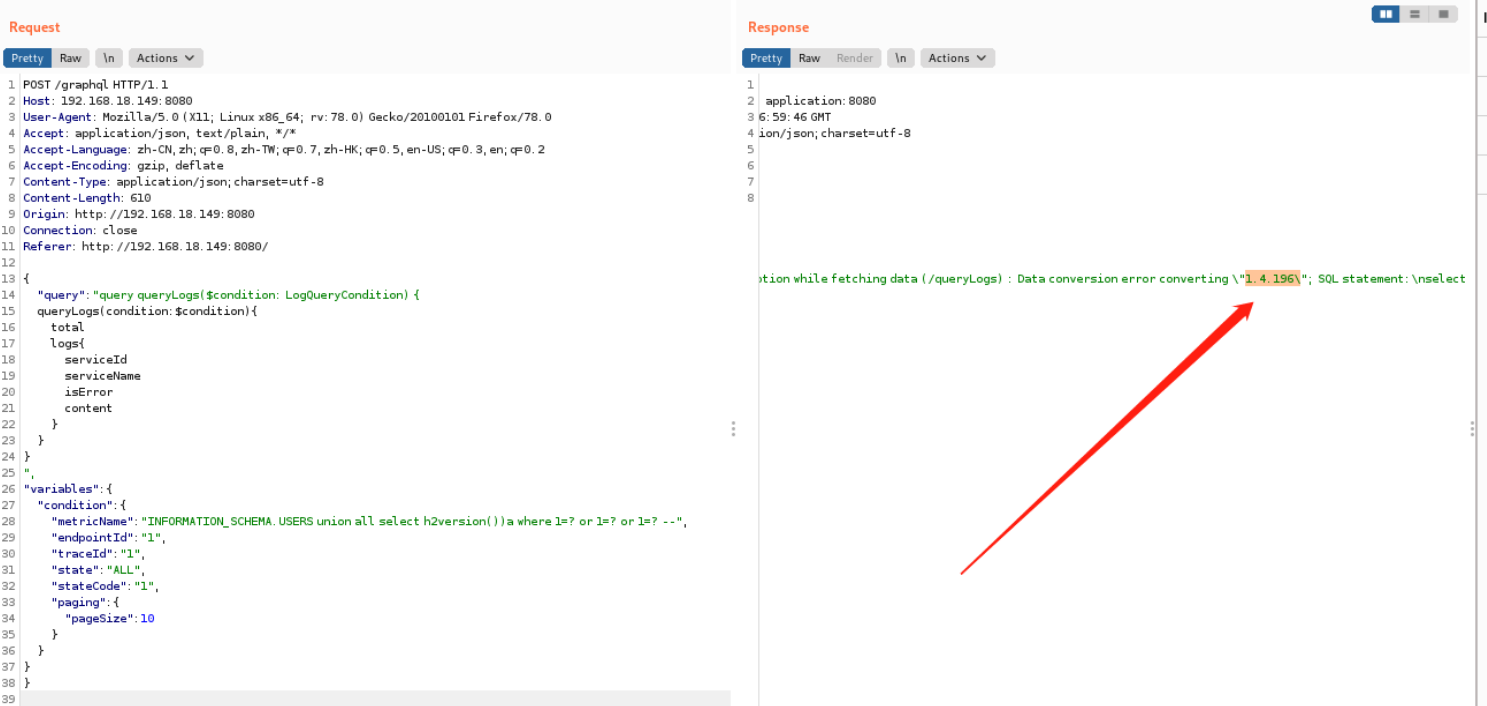
Task: Click the "traceId" line
Action: click(98, 553)
